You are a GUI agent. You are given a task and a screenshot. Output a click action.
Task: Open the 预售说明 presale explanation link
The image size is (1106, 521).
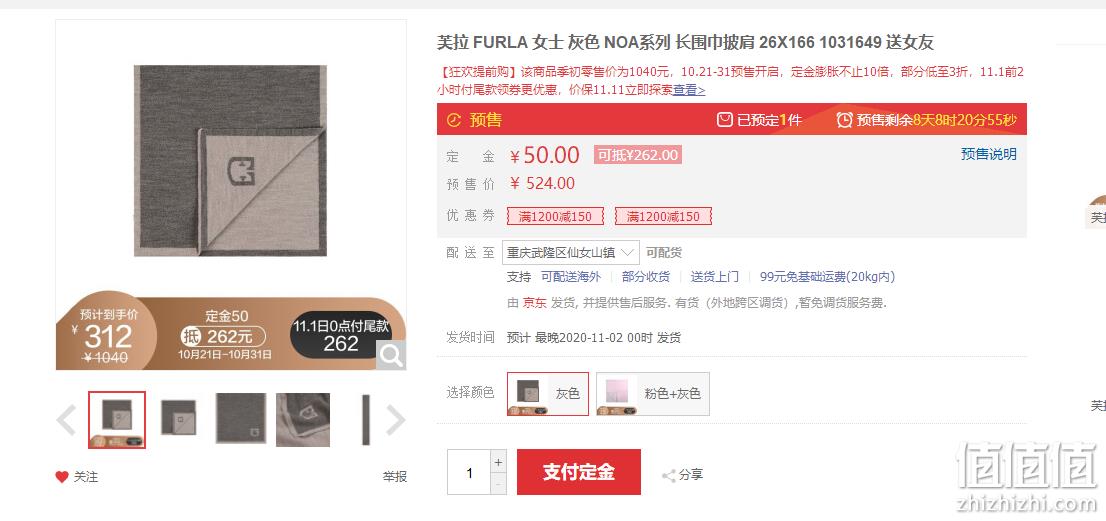coord(988,154)
